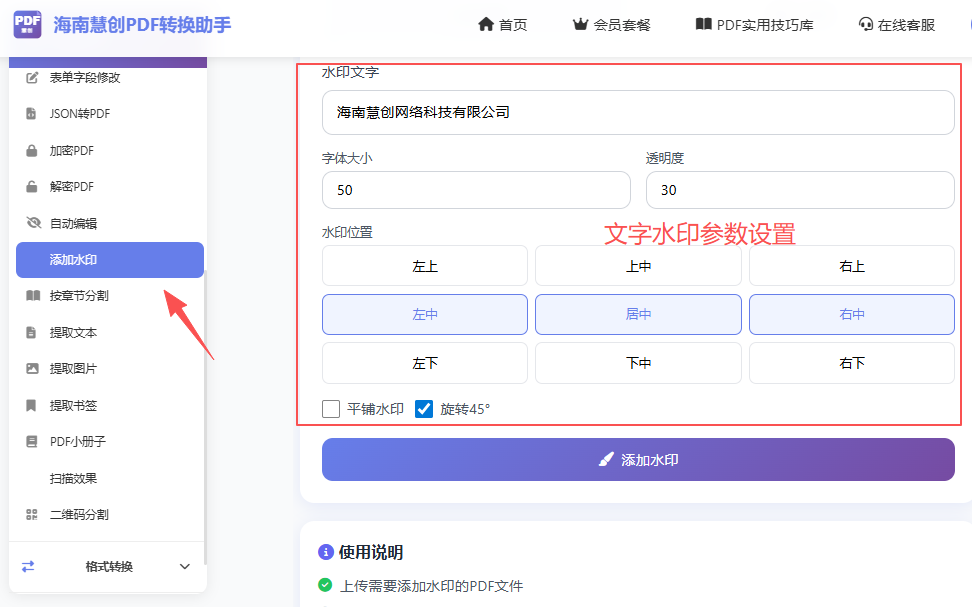Open 会员套餐 in top navigation
The width and height of the screenshot is (972, 607).
click(611, 25)
